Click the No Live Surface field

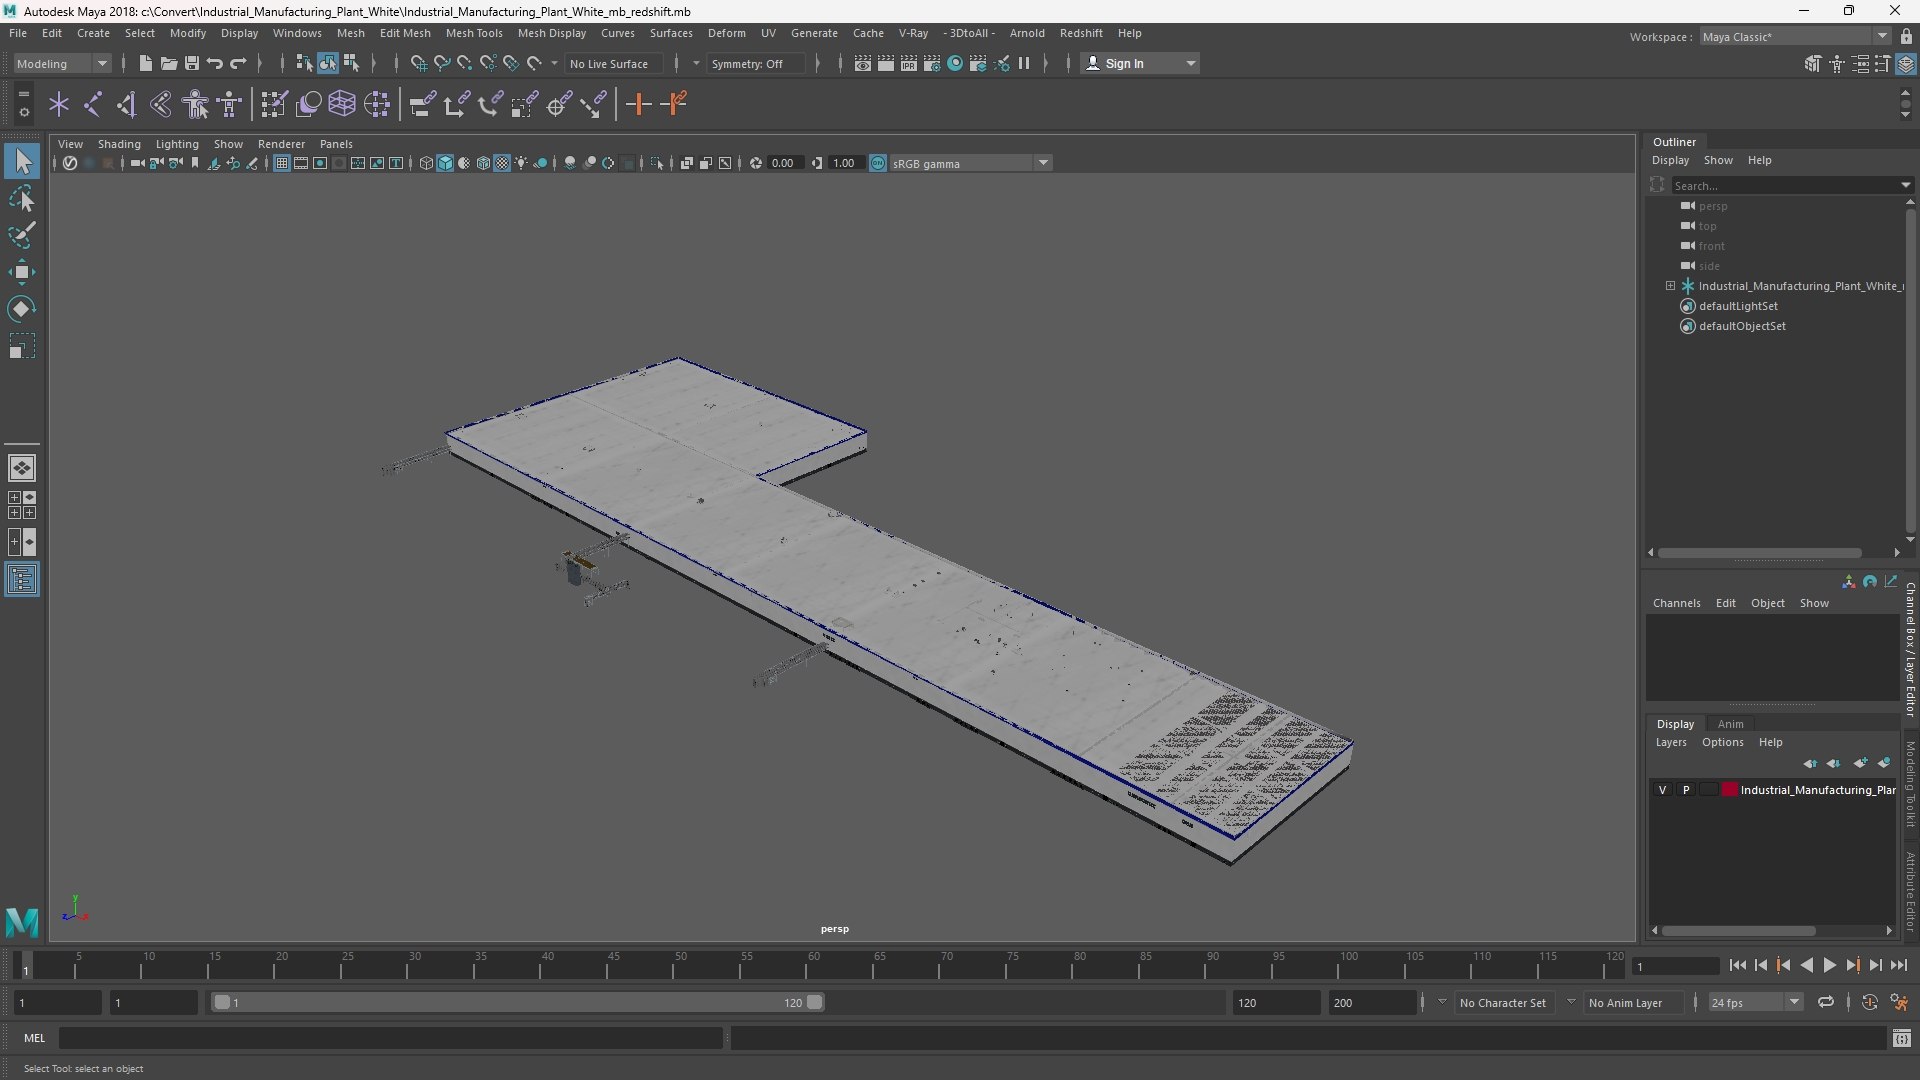point(615,63)
